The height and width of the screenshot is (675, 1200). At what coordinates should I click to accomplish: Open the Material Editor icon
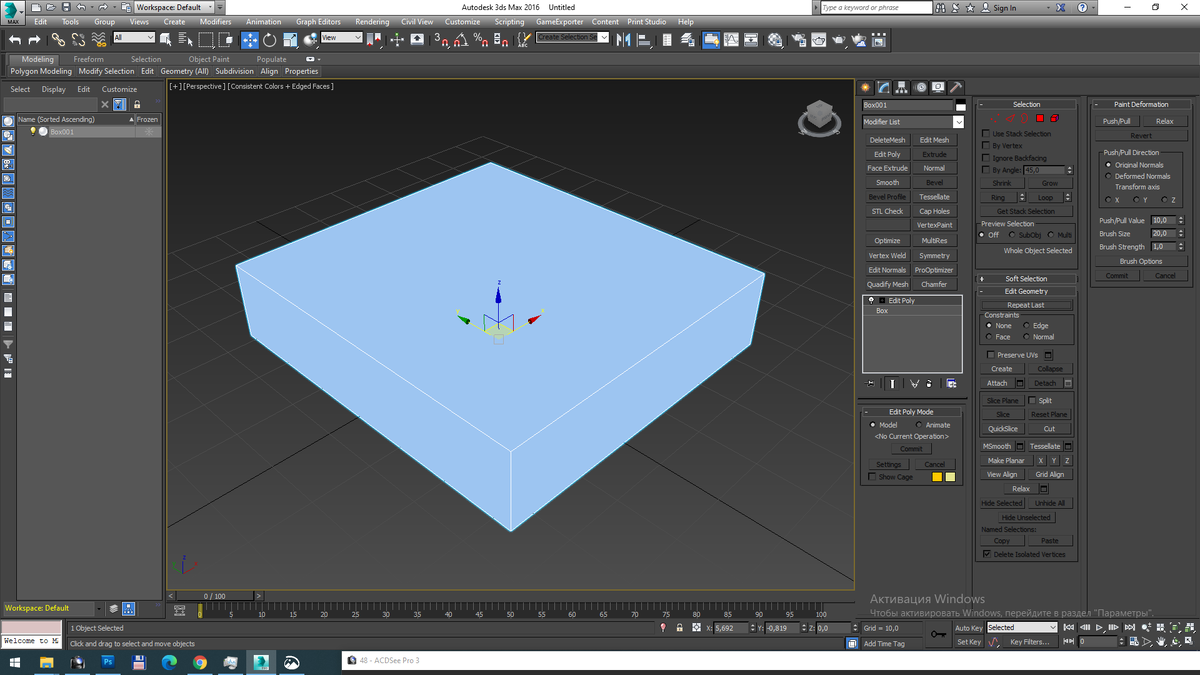[775, 40]
